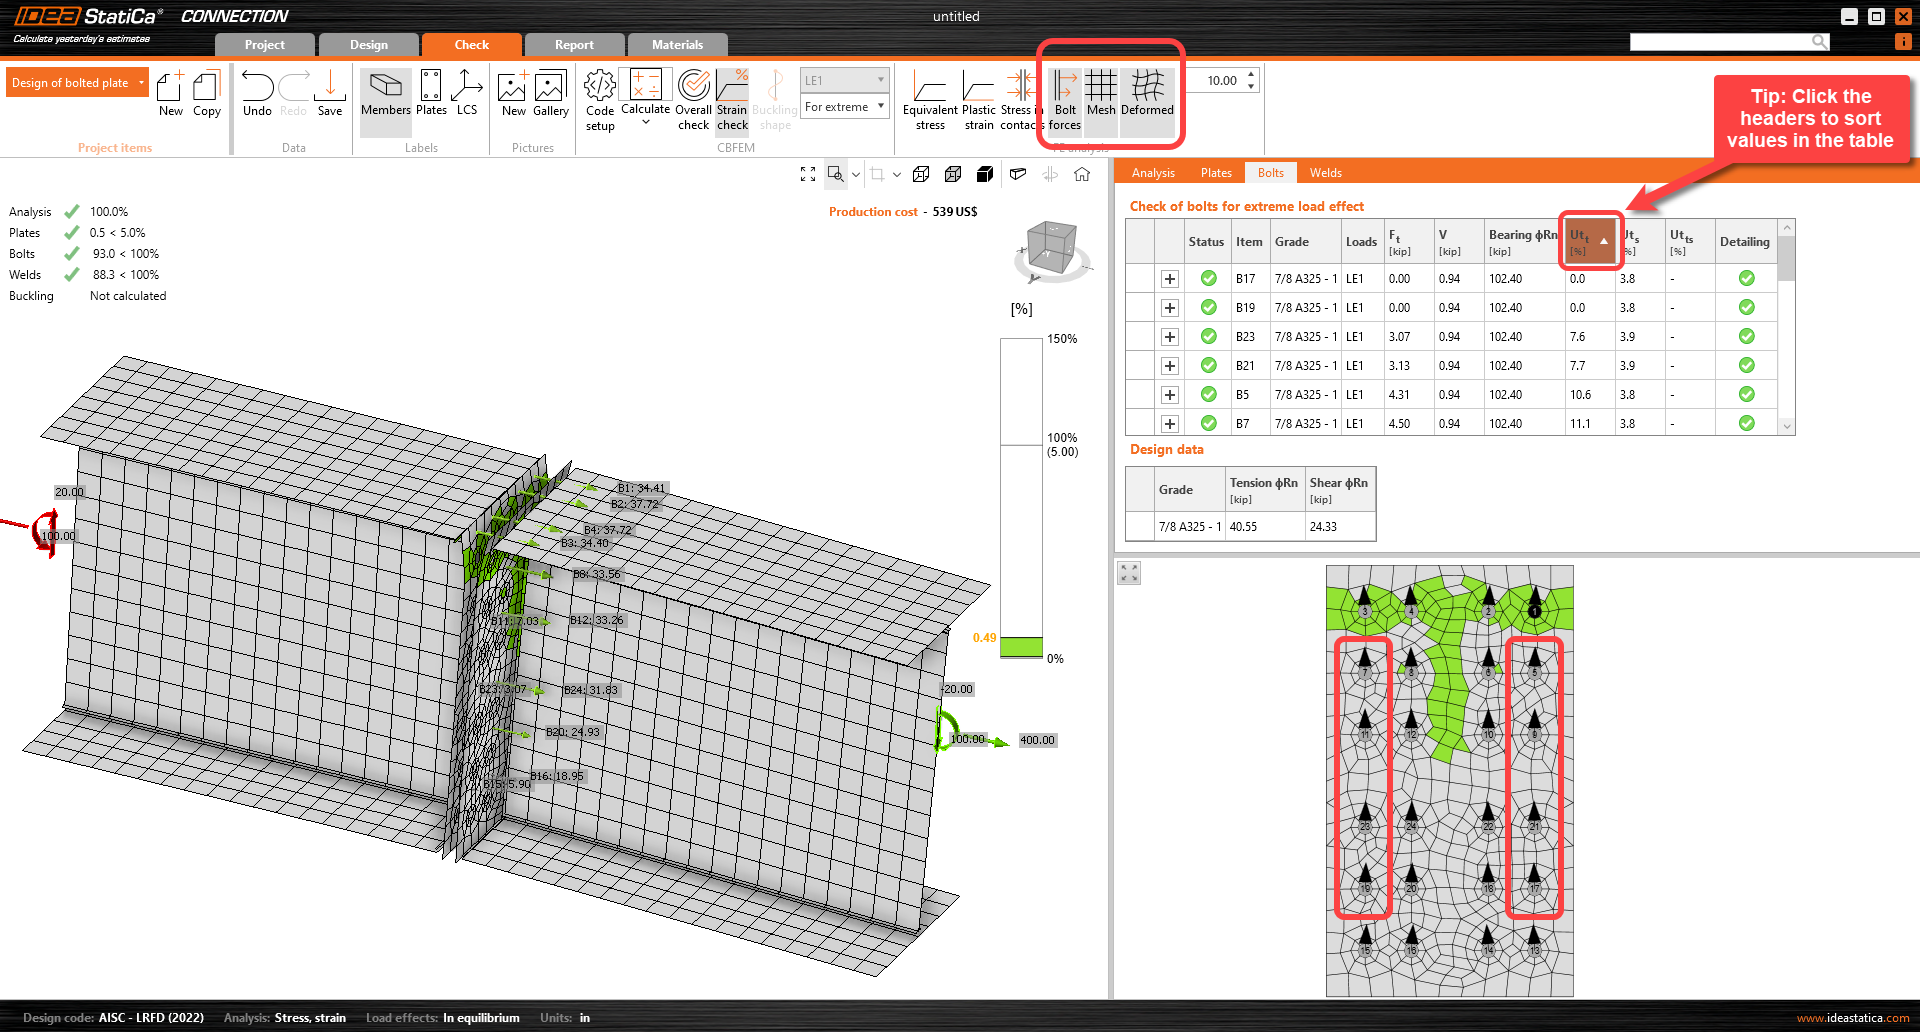Select the Plastic strain analysis icon
This screenshot has height=1032, width=1920.
point(978,97)
